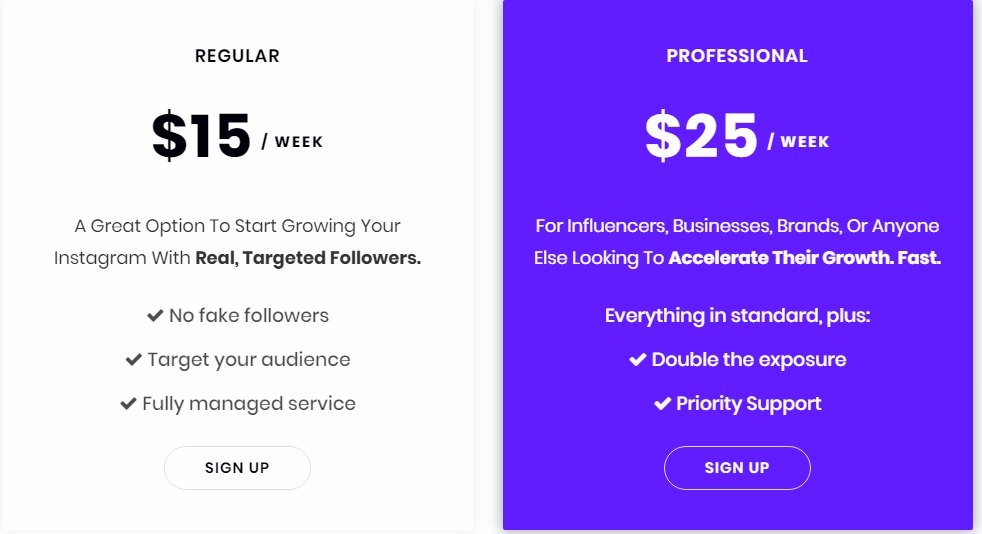
Task: Click the No fake followers feature text
Action: [249, 316]
